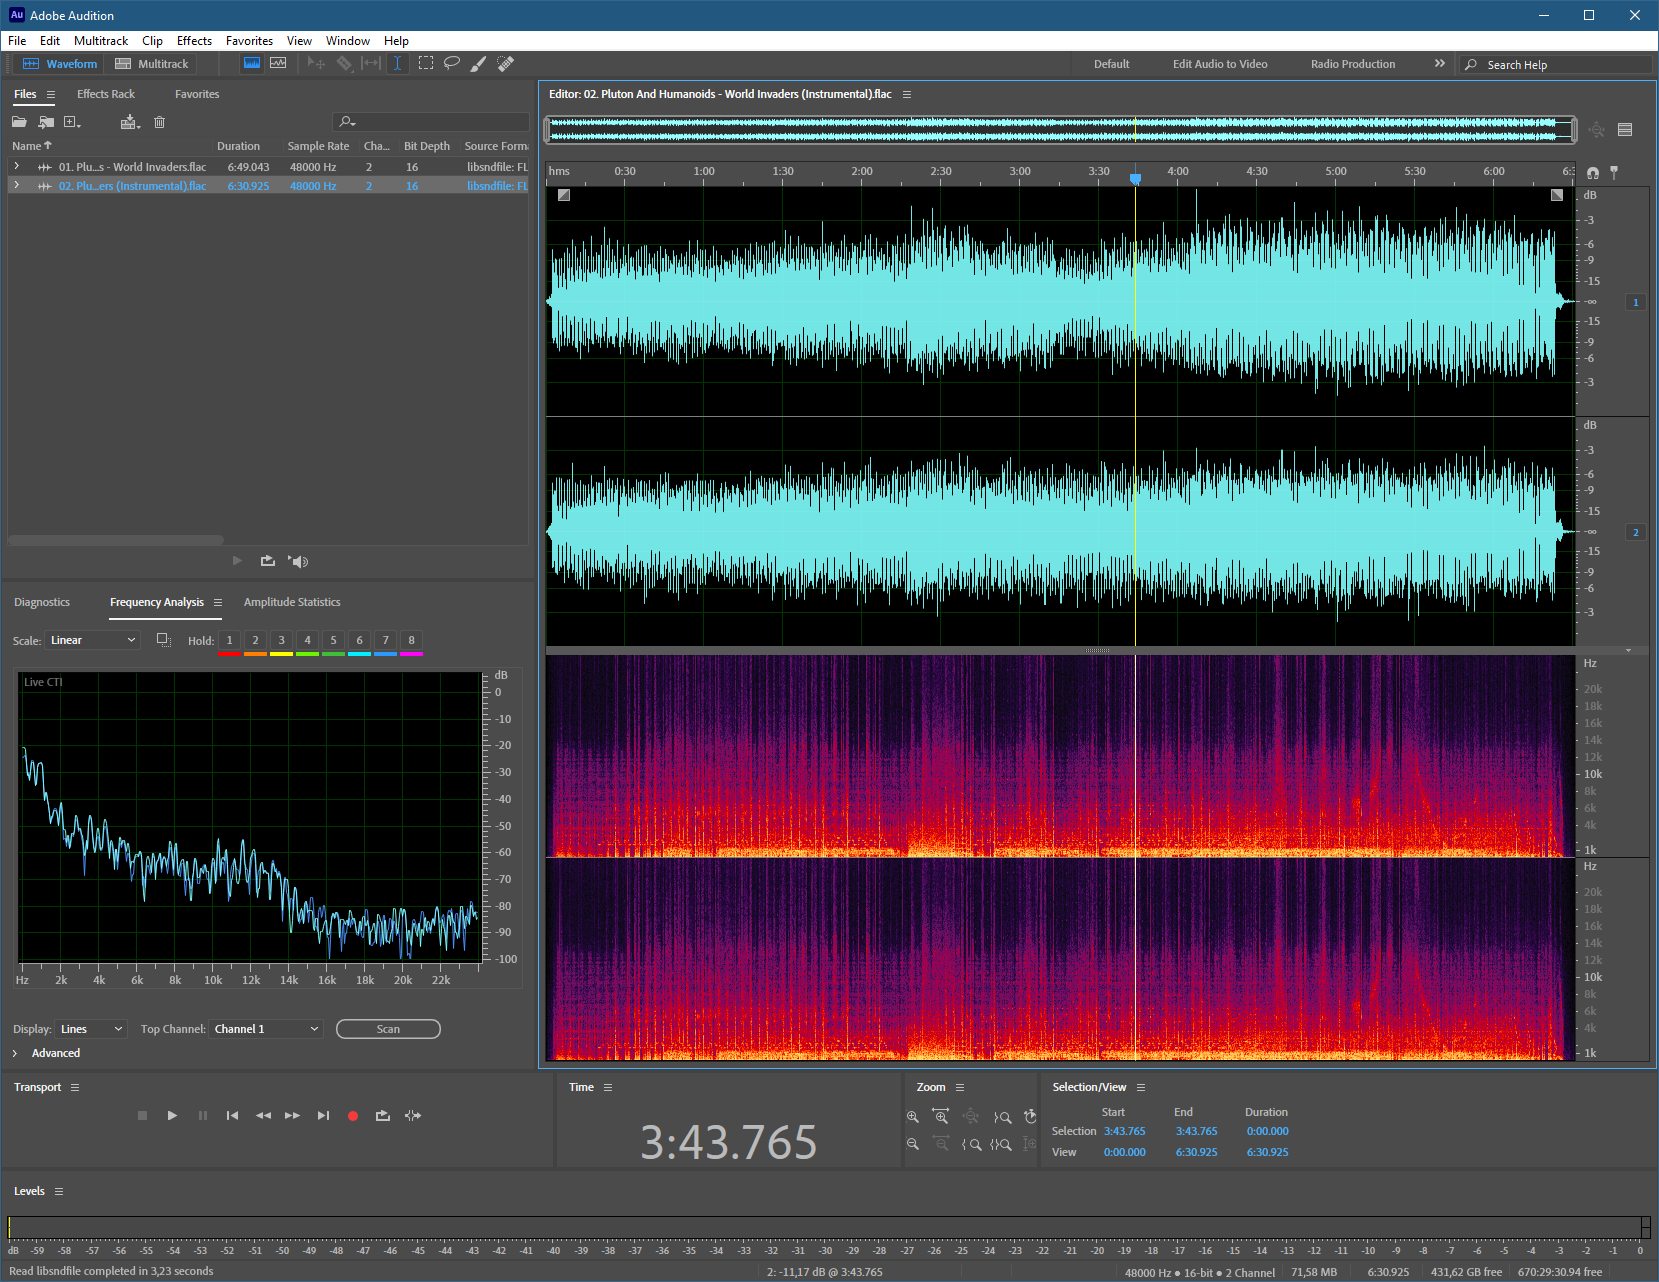Click the Selection Start time value
This screenshot has width=1659, height=1282.
click(x=1125, y=1131)
